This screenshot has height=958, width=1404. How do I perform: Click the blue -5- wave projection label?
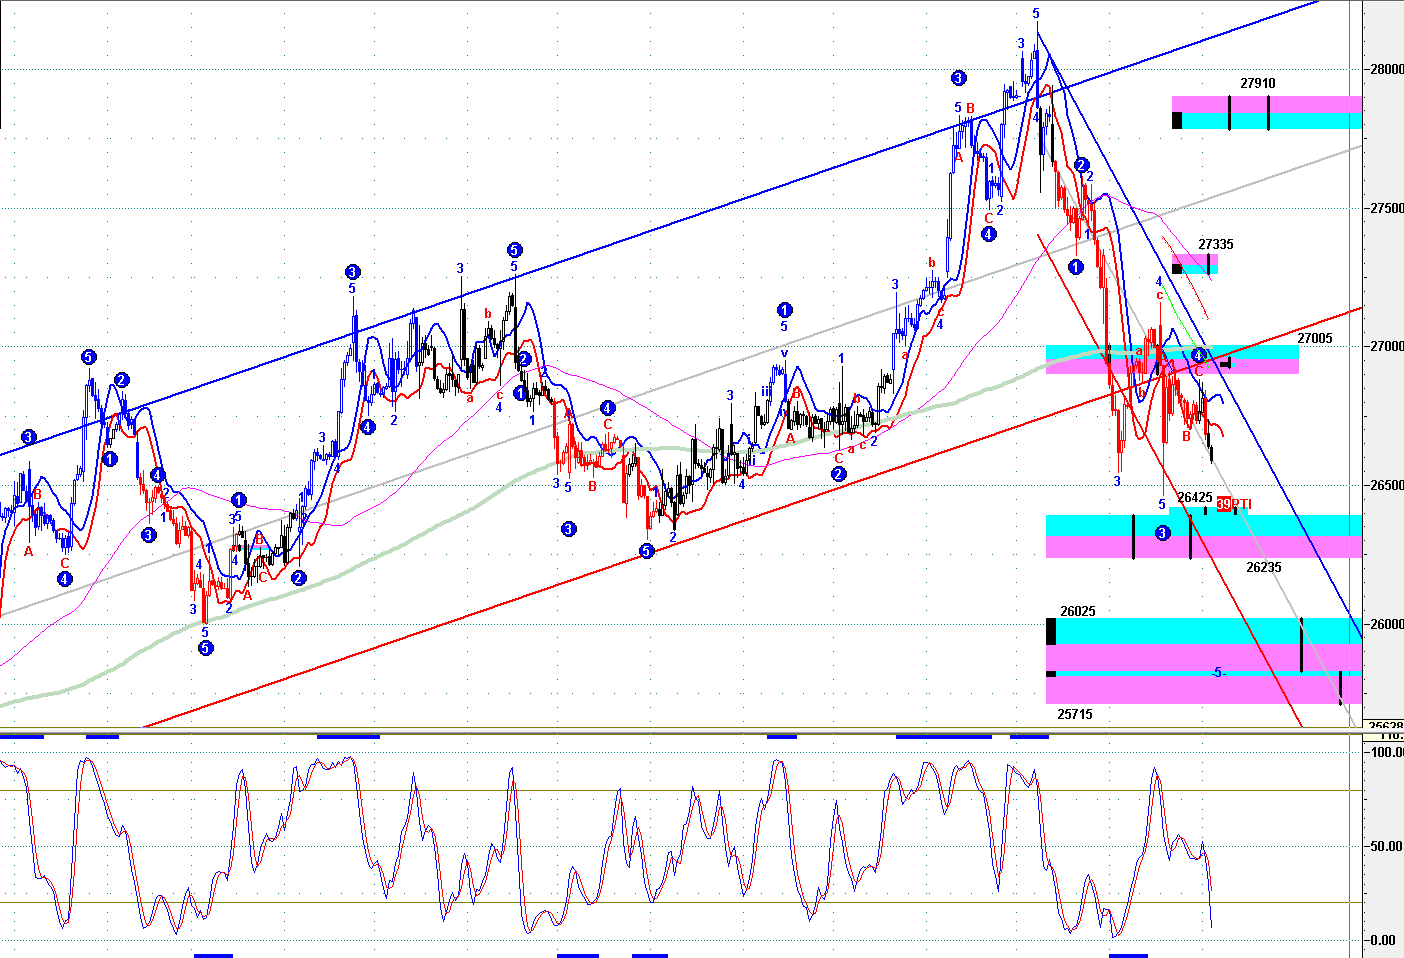point(1218,673)
